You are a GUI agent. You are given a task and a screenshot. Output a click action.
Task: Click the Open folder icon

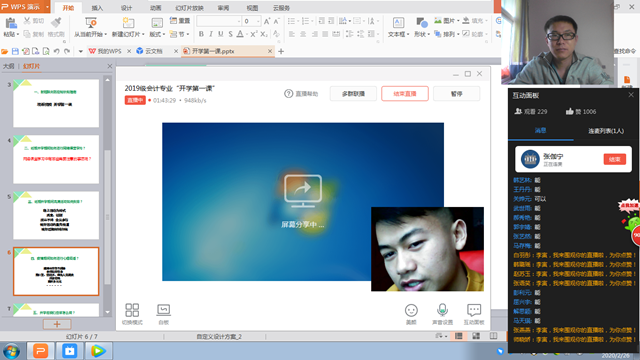[x=5, y=51]
